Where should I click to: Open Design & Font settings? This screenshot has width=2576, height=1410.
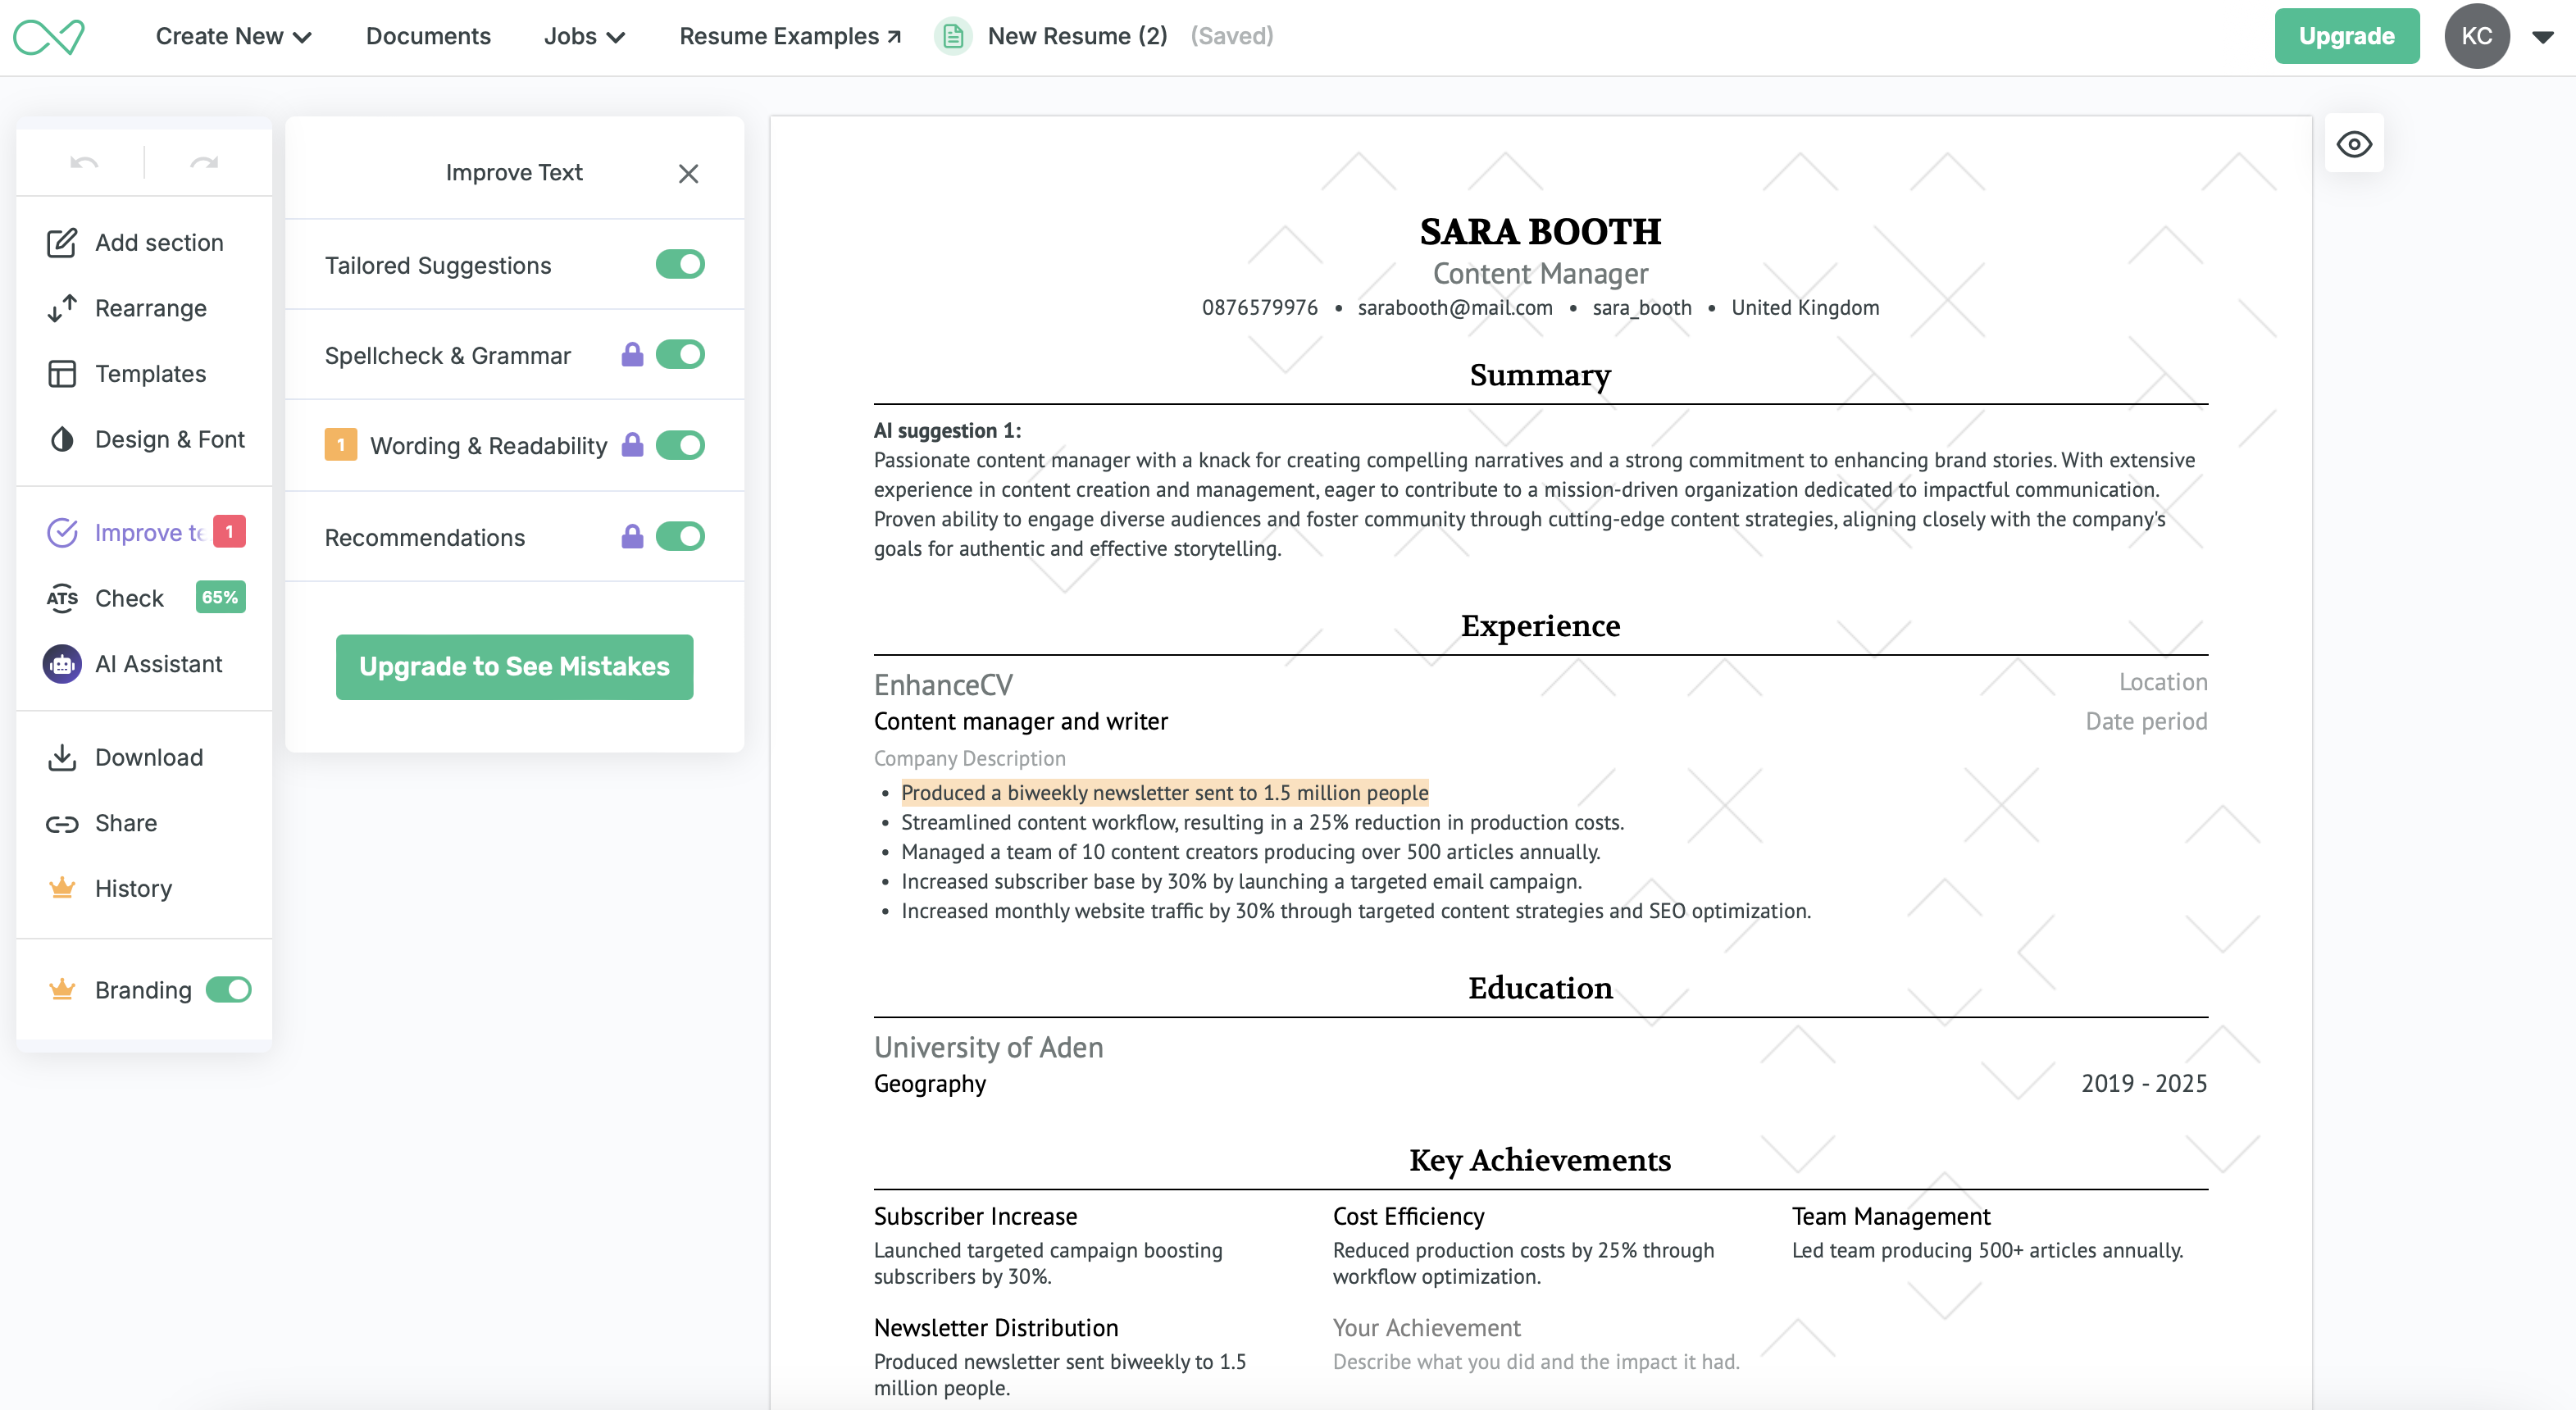tap(170, 439)
